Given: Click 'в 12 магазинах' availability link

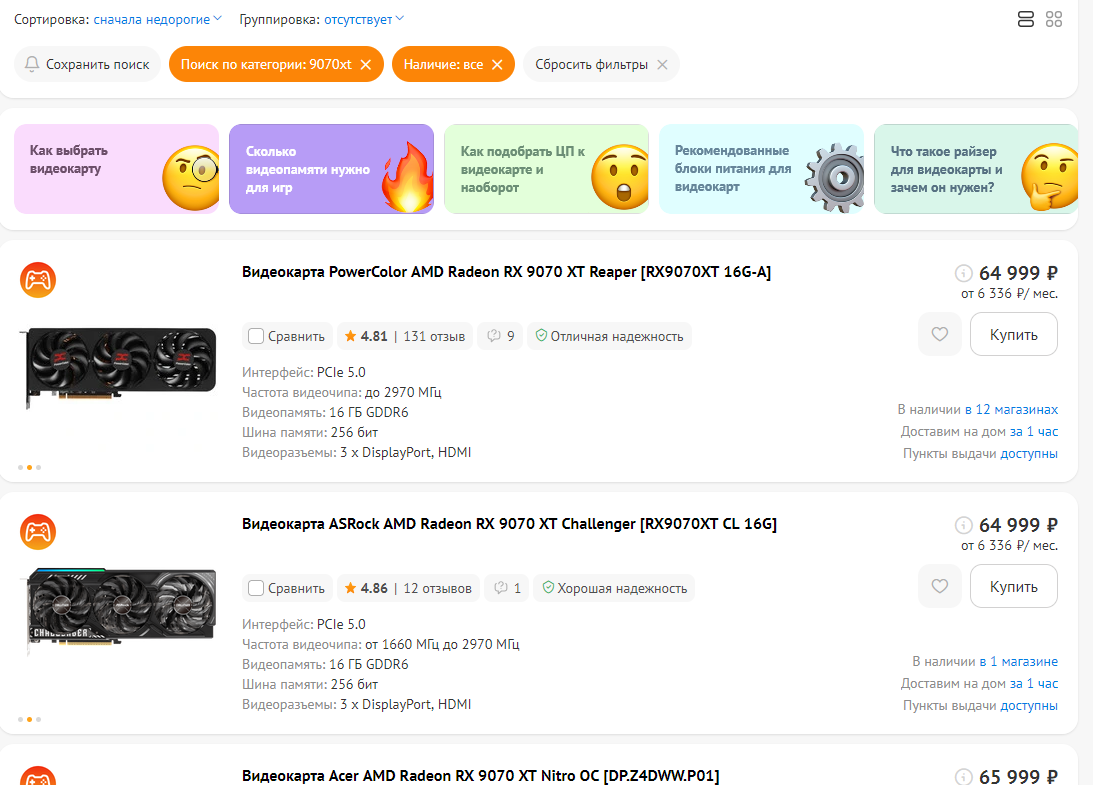Looking at the screenshot, I should point(1011,409).
